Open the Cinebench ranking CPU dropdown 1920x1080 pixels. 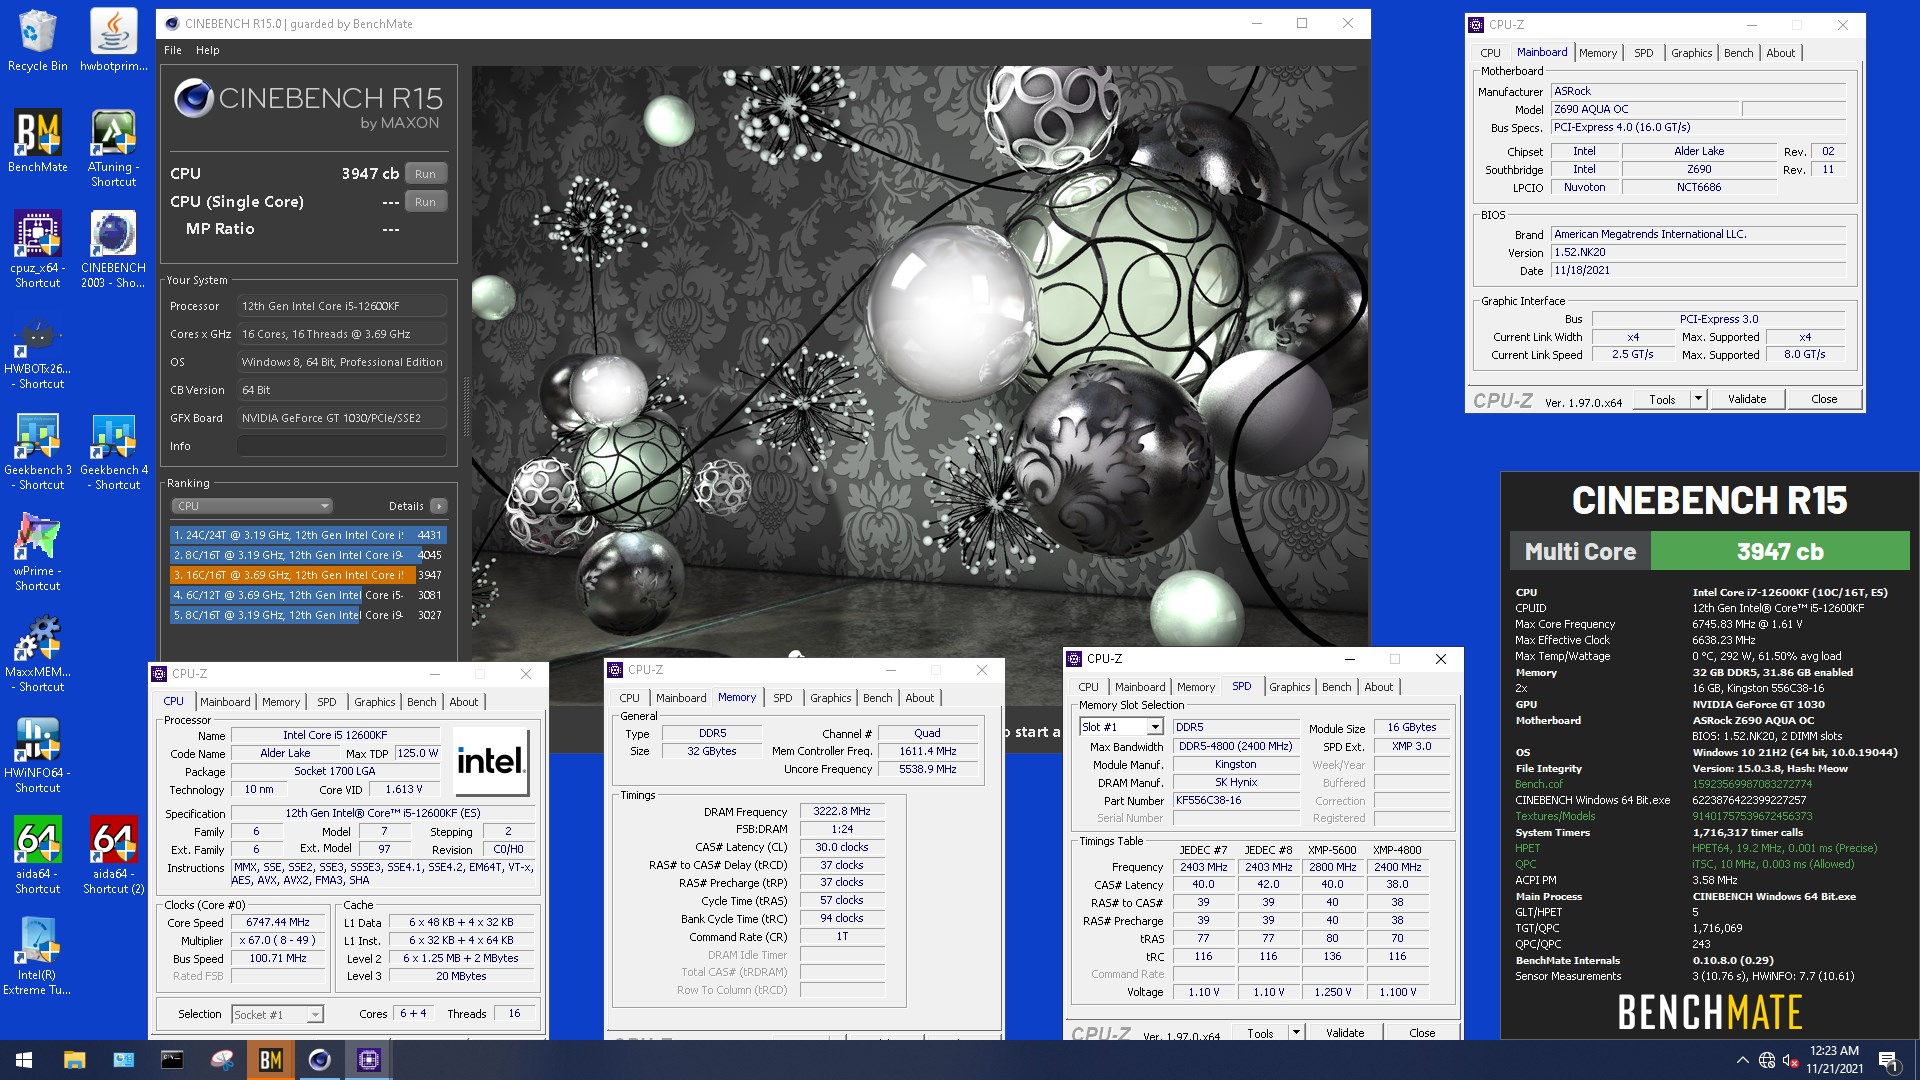251,506
